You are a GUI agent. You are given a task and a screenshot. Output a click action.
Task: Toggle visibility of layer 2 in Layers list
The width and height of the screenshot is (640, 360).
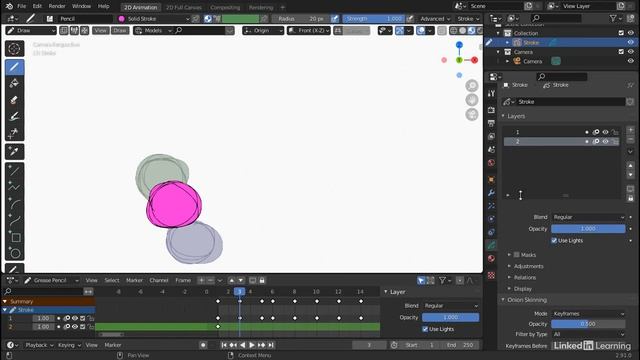click(x=605, y=142)
